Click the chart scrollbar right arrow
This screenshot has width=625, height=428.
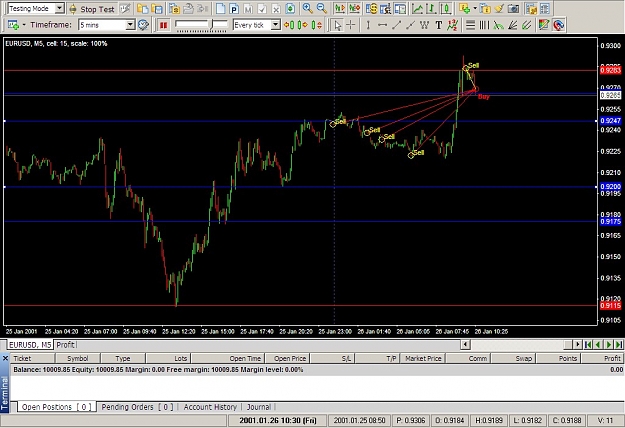point(578,345)
